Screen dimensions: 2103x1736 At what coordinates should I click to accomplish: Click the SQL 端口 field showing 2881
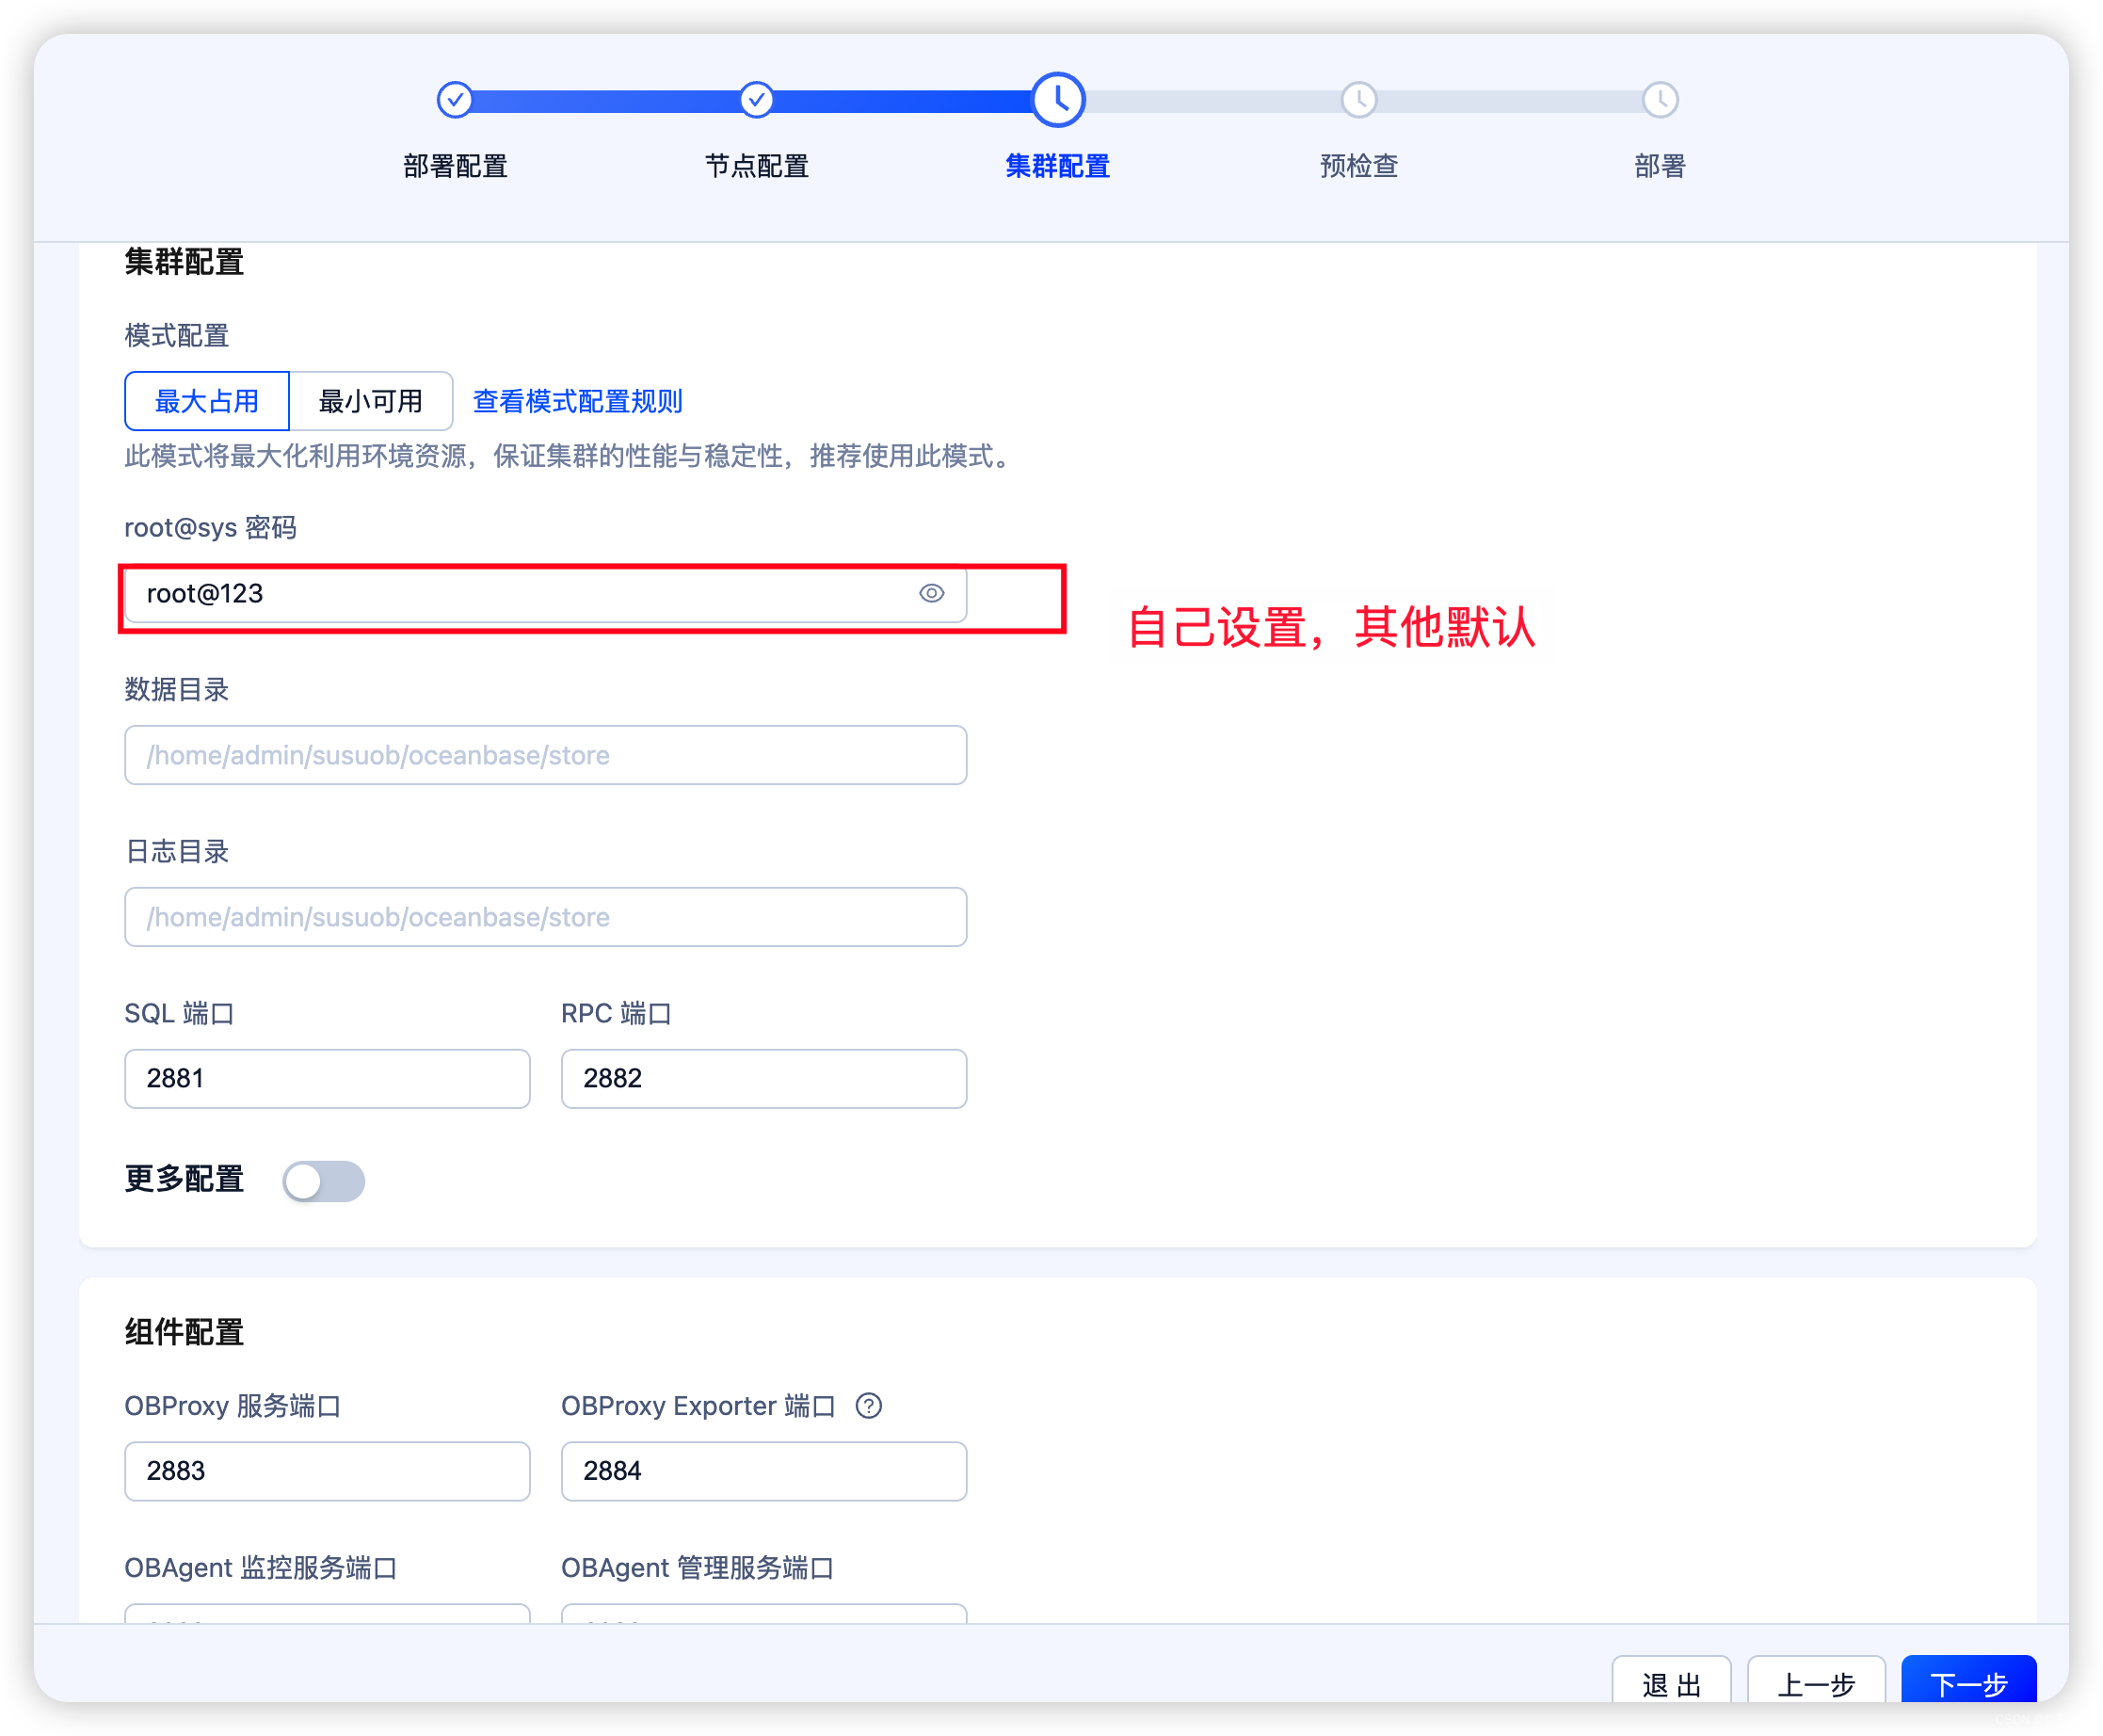pyautogui.click(x=327, y=1079)
